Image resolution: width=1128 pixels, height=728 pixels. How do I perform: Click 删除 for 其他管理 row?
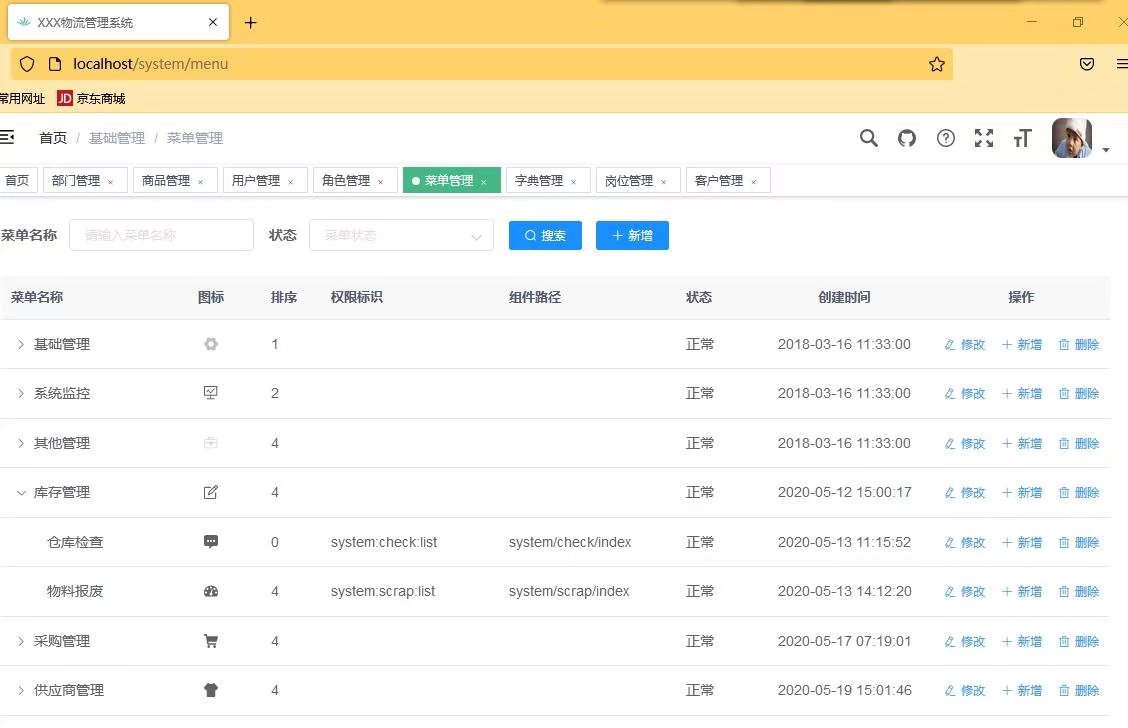(1079, 443)
